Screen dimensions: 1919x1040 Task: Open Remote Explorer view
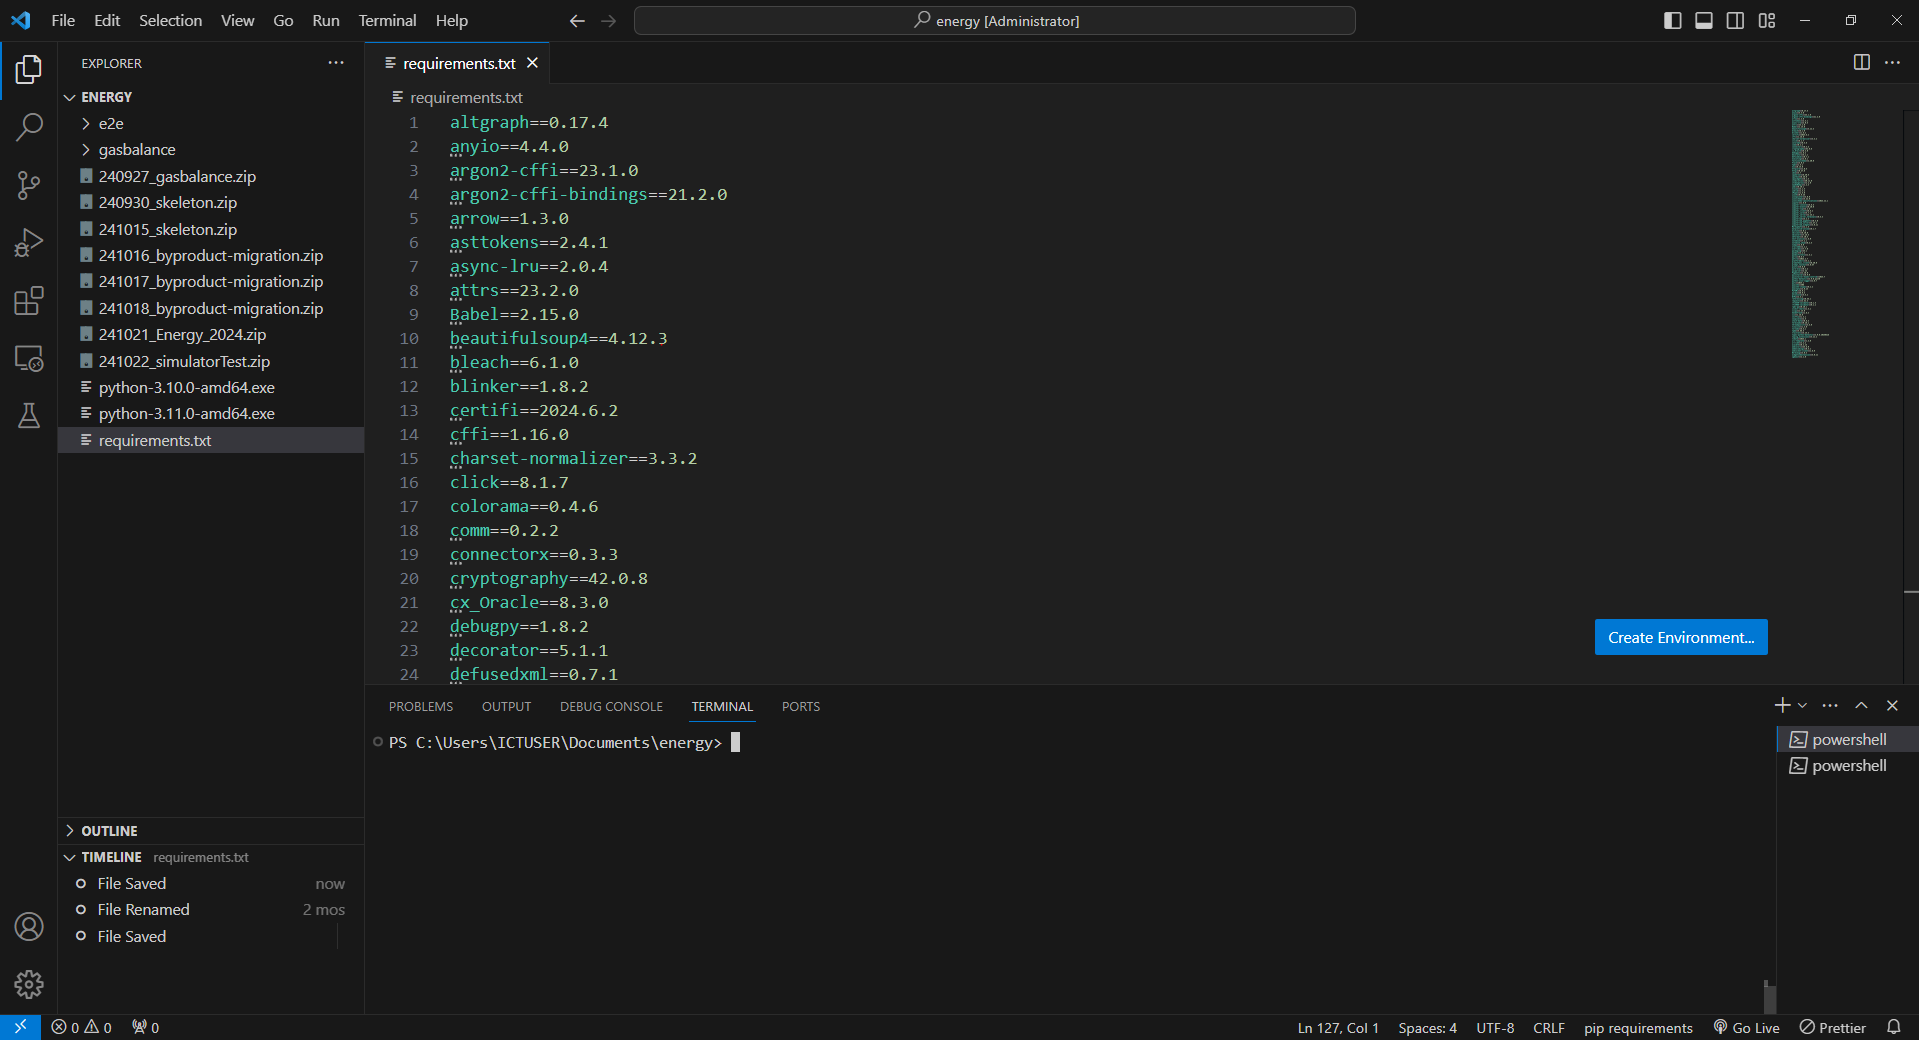(x=29, y=358)
